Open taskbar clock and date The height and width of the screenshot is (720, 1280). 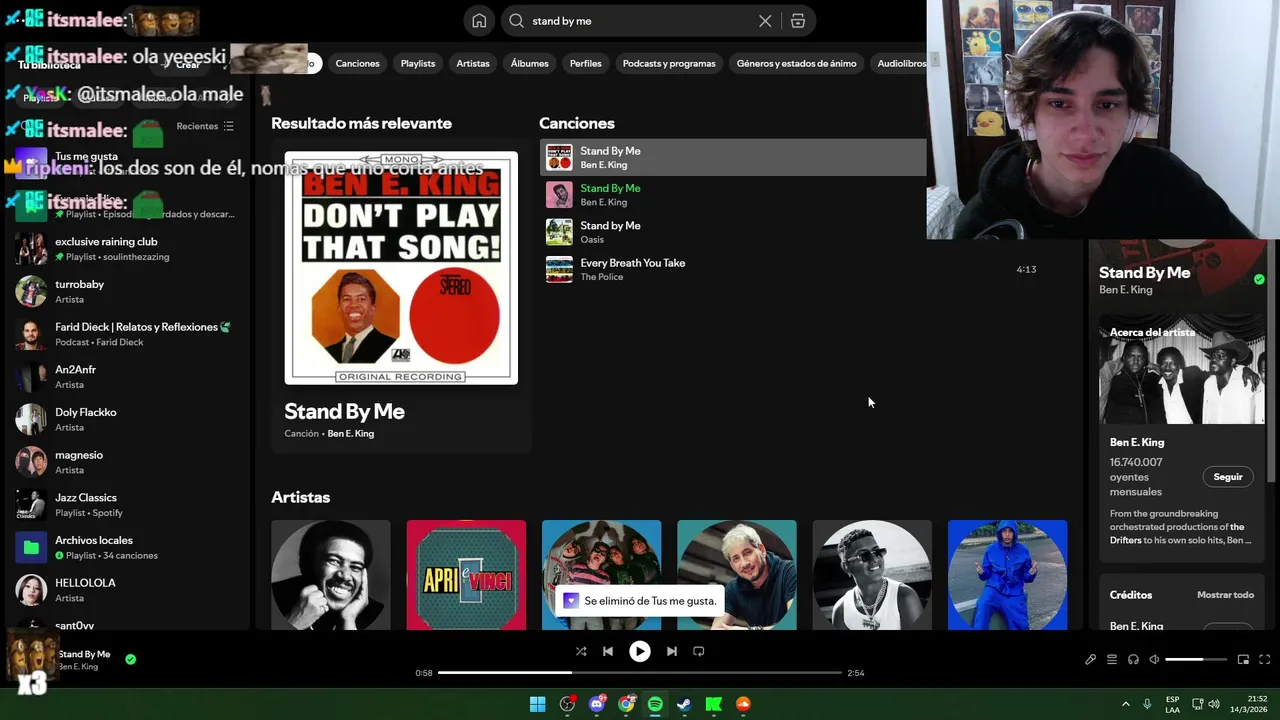[1249, 704]
